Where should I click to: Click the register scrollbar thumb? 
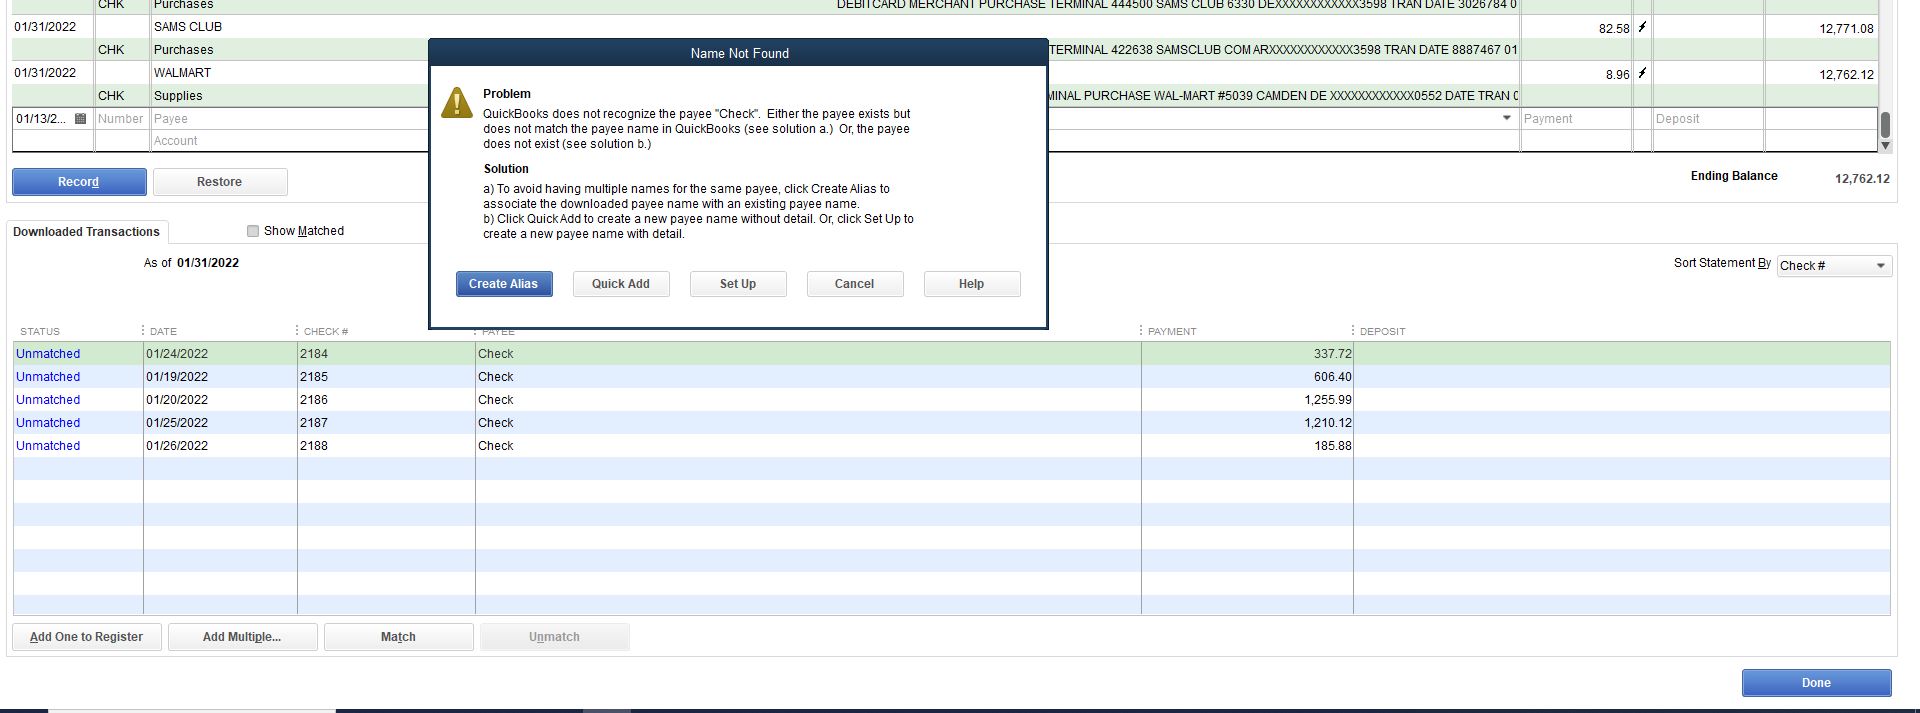pos(1886,125)
